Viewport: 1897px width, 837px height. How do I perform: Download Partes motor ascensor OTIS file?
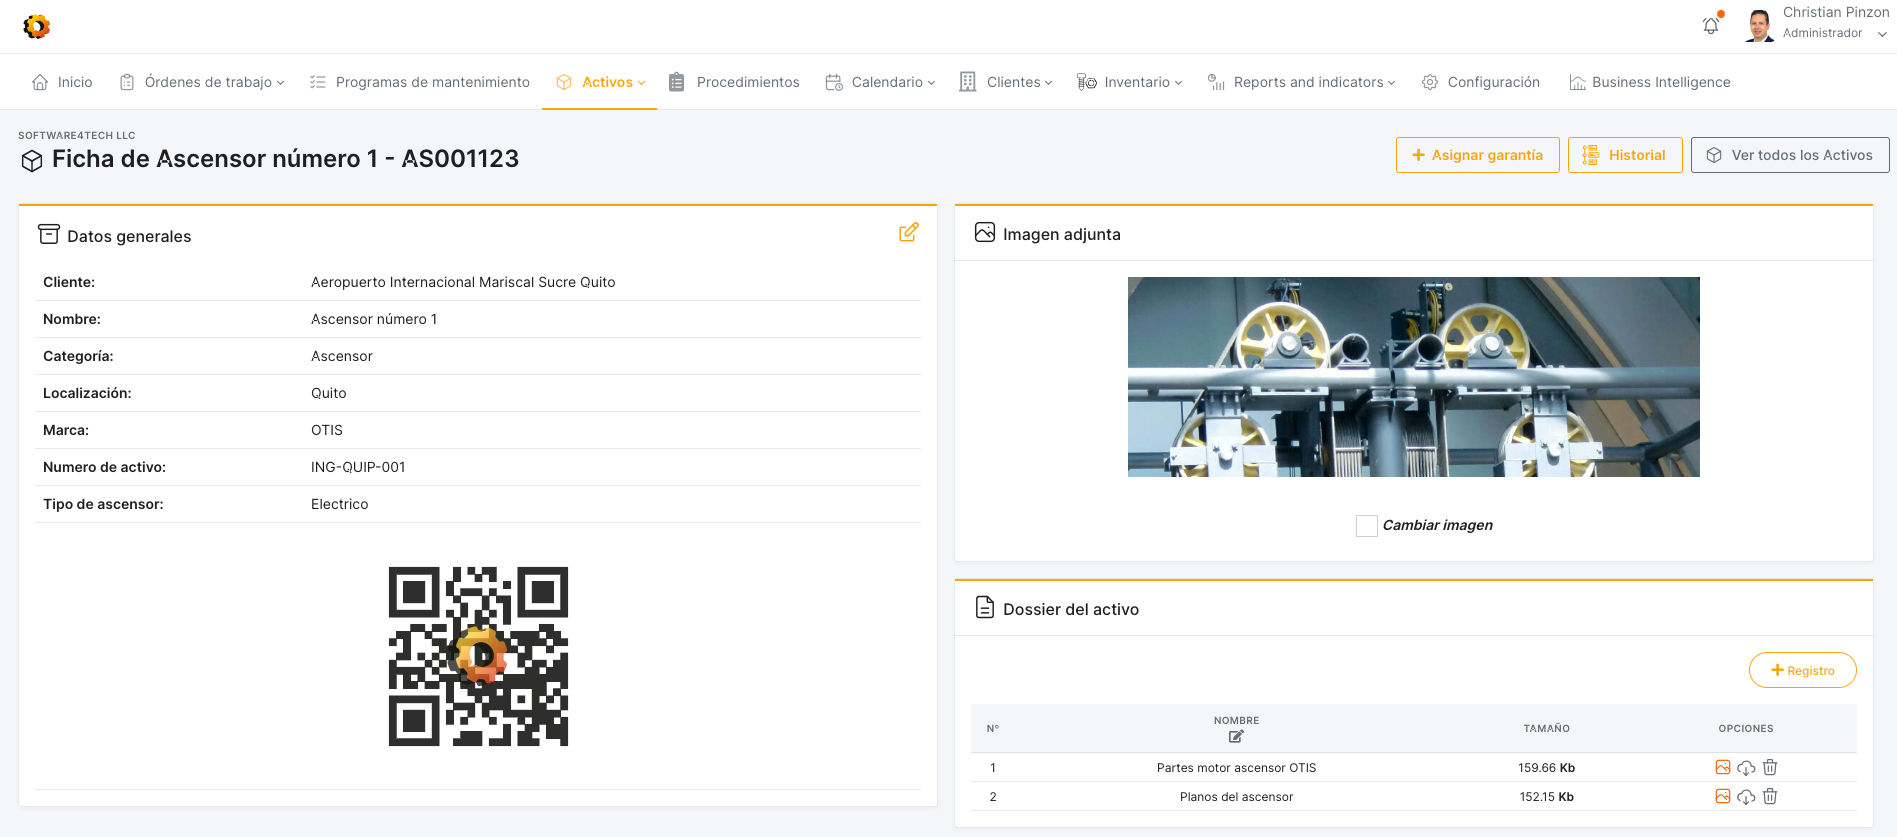tap(1746, 768)
